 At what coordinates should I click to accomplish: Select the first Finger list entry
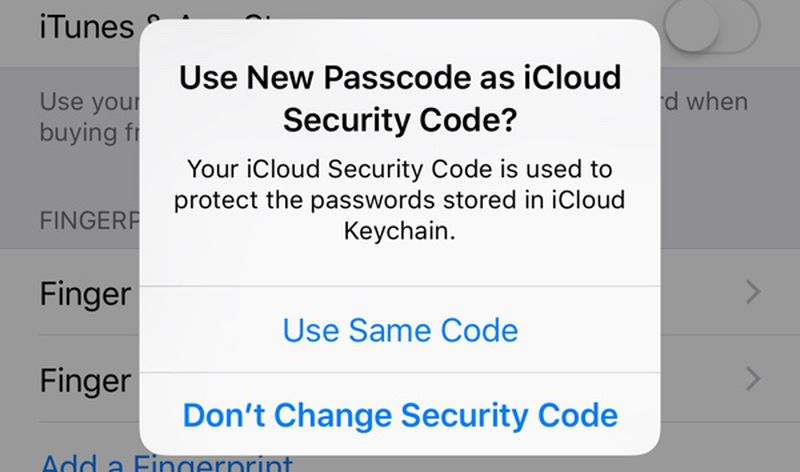coord(85,294)
